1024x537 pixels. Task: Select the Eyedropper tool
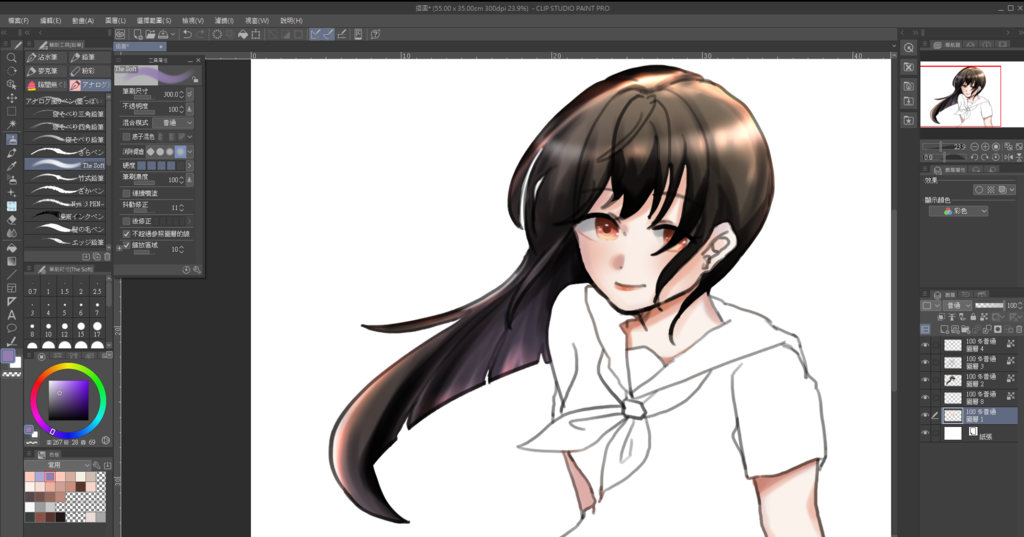[x=11, y=166]
